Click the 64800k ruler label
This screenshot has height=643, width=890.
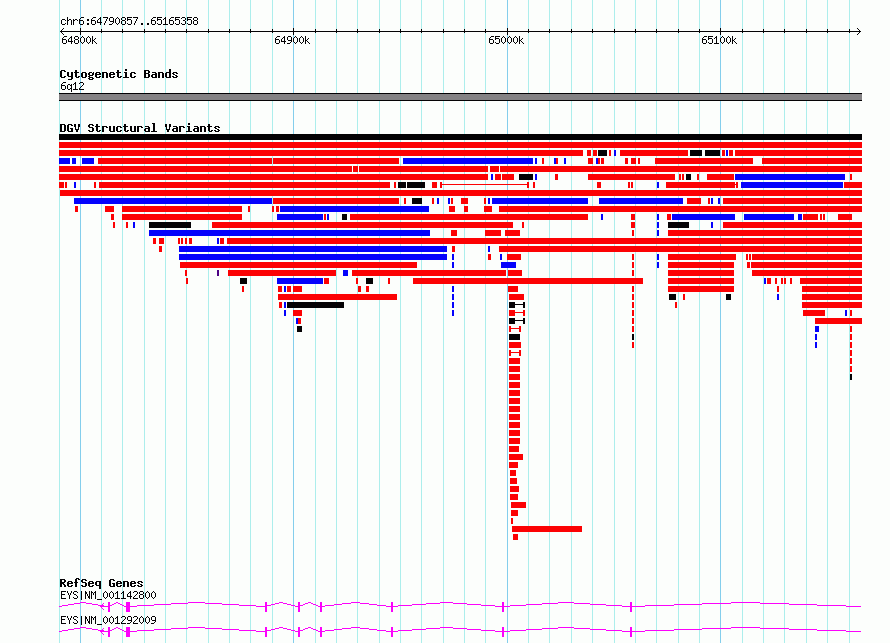tap(79, 40)
